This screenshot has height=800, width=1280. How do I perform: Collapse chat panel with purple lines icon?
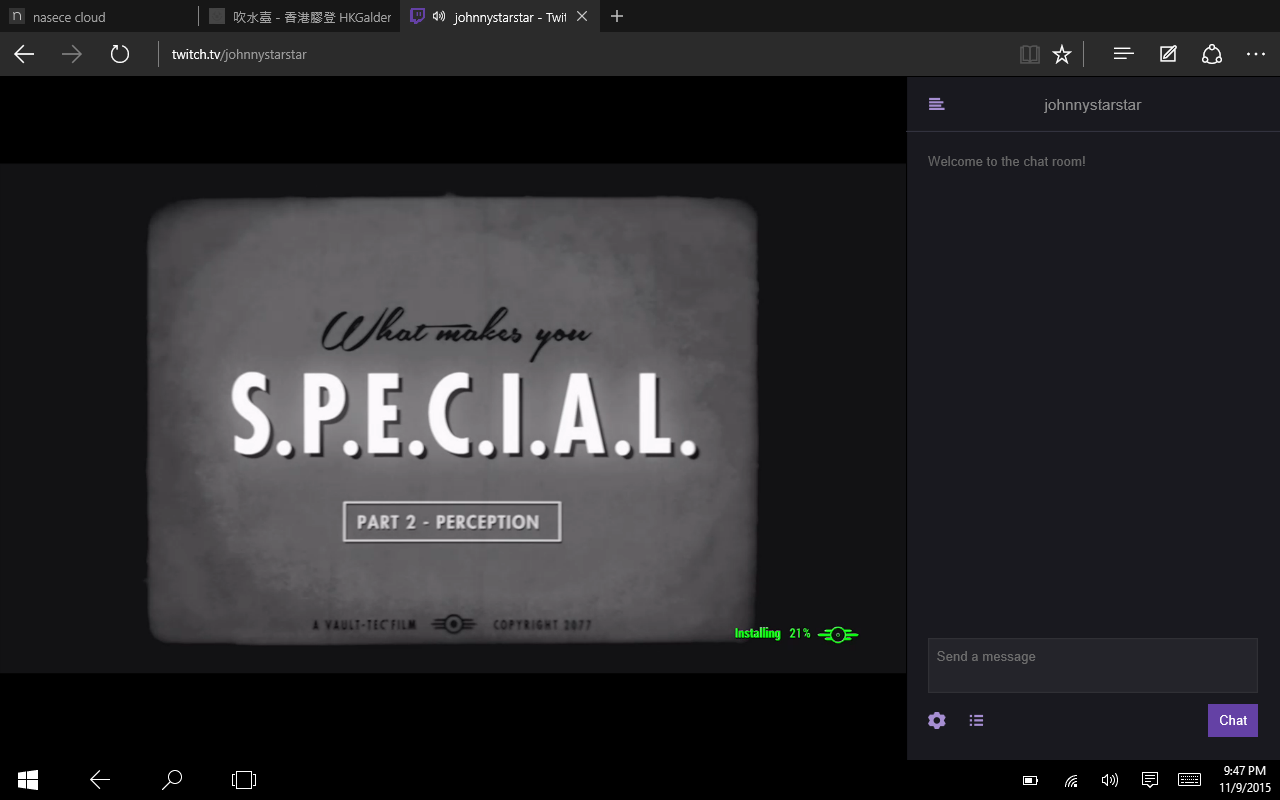coord(936,104)
